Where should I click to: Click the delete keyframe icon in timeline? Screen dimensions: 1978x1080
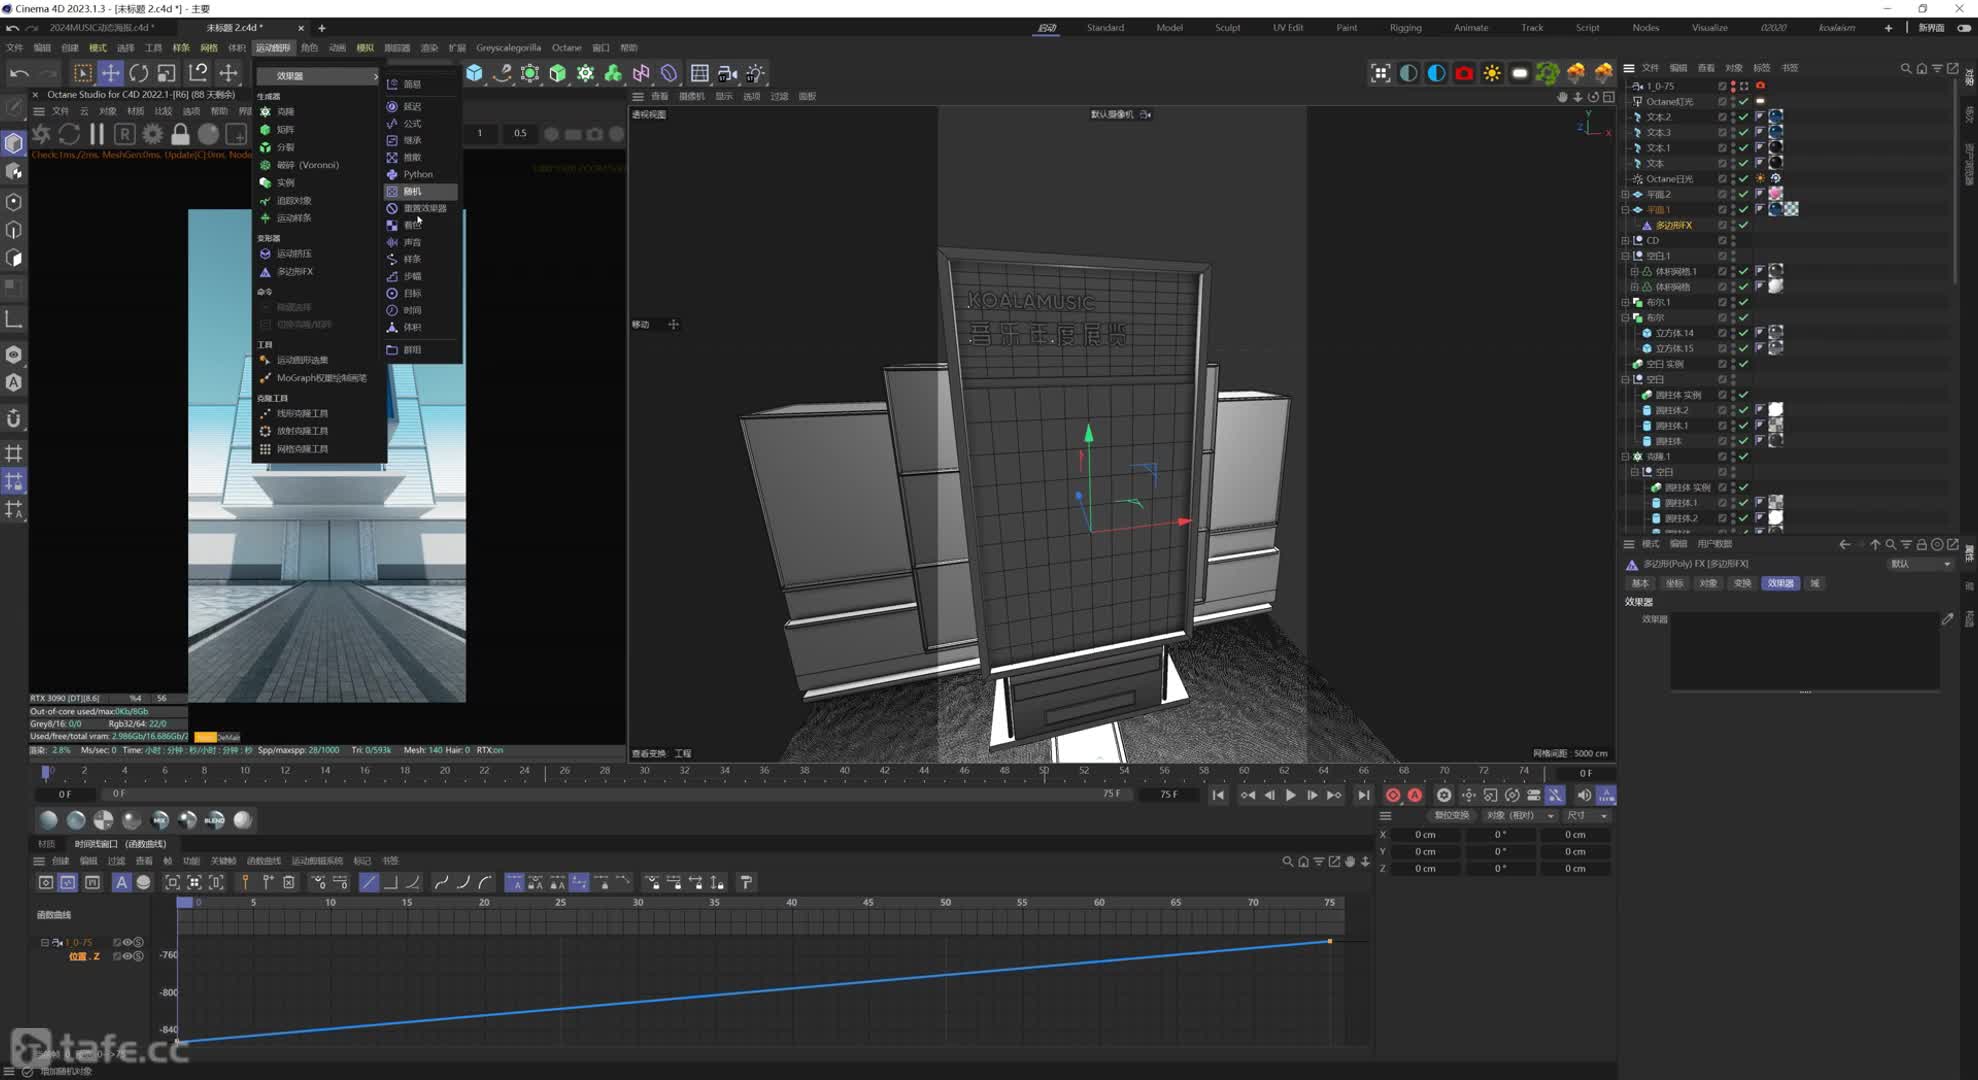289,882
